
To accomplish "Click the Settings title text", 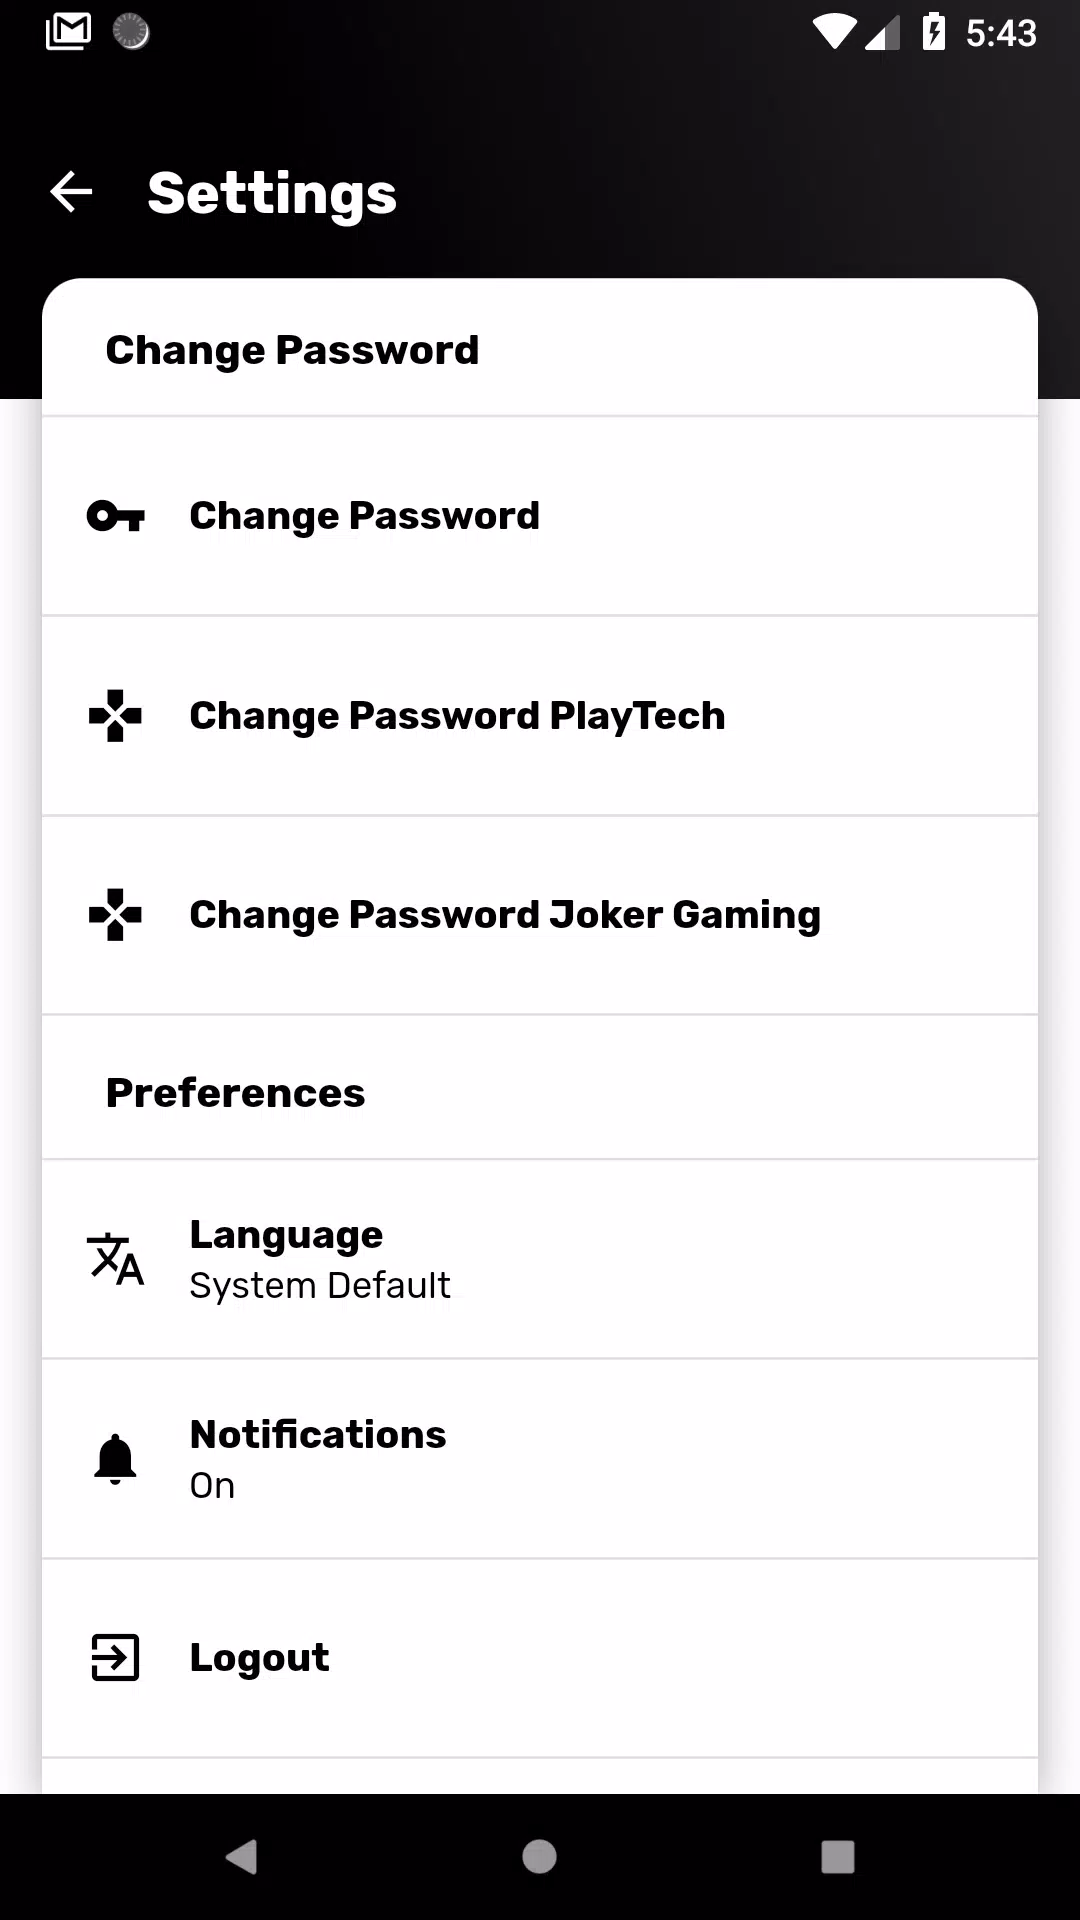I will (272, 194).
